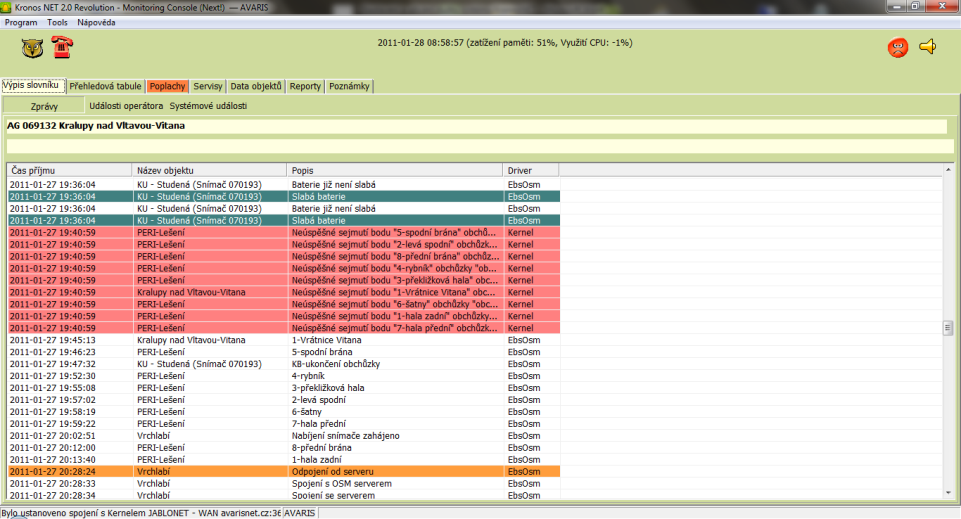
Task: Select red row Neúspěšné sejmutí bodu "1-Vrátnice Vitana"
Action: [x=284, y=292]
